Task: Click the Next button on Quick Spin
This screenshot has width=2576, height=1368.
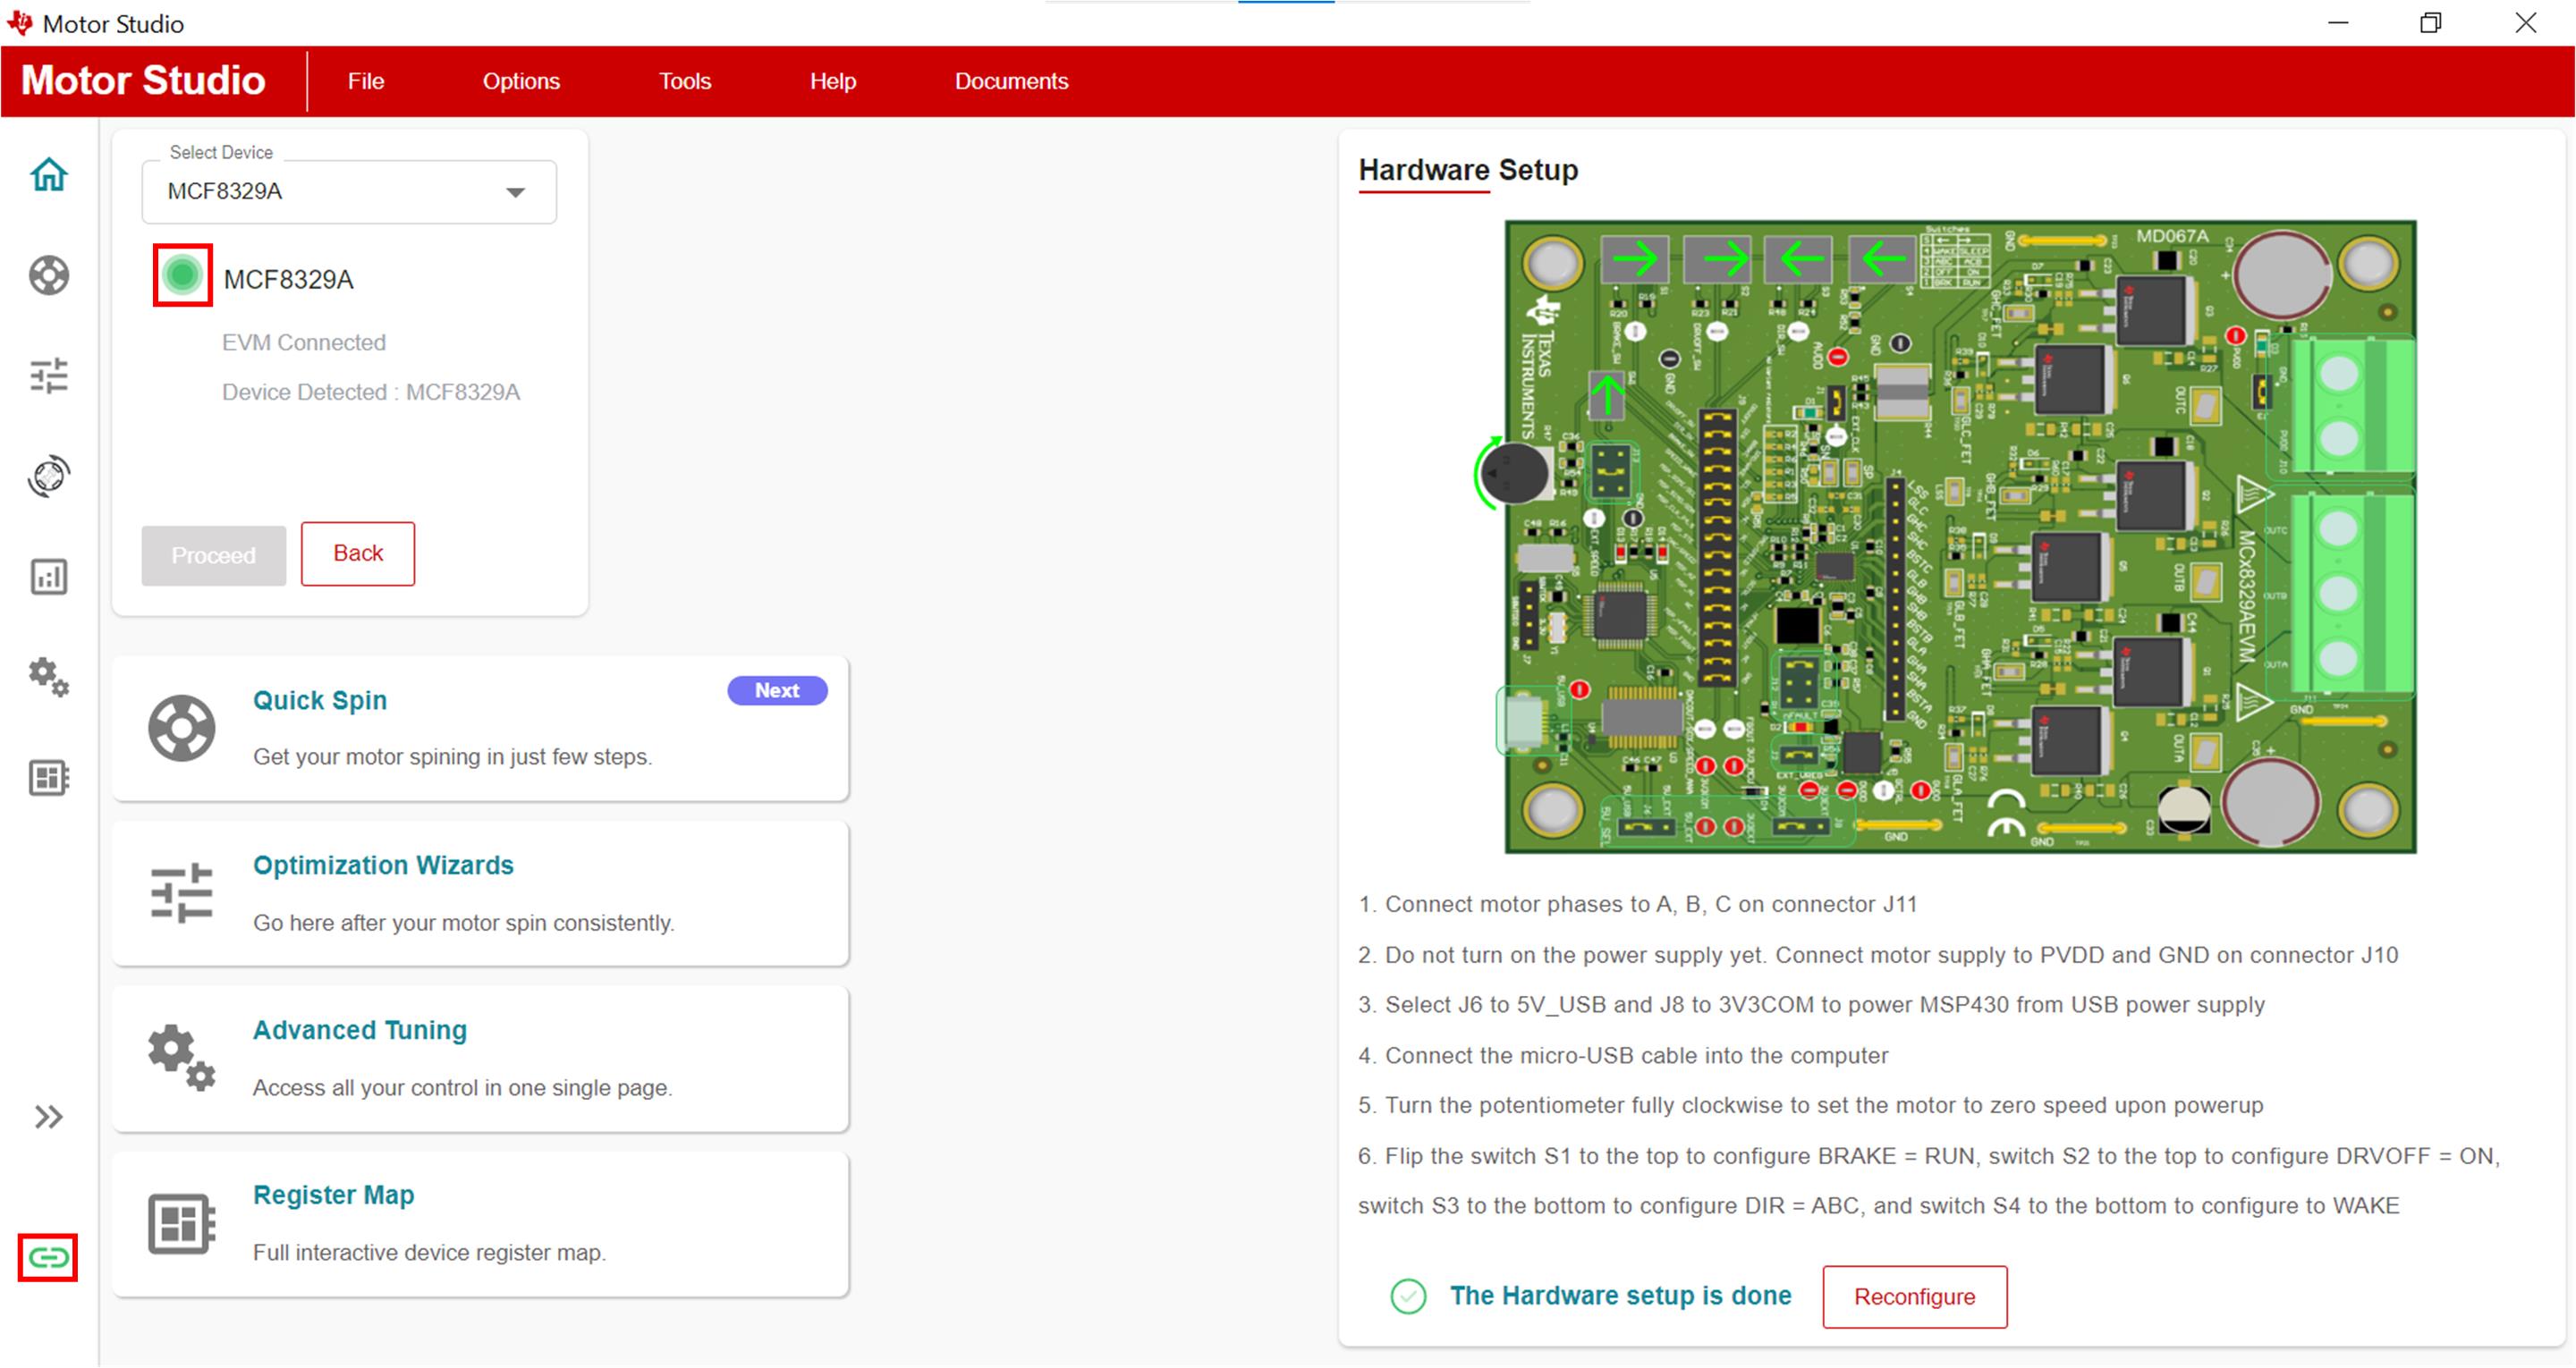Action: coord(777,690)
